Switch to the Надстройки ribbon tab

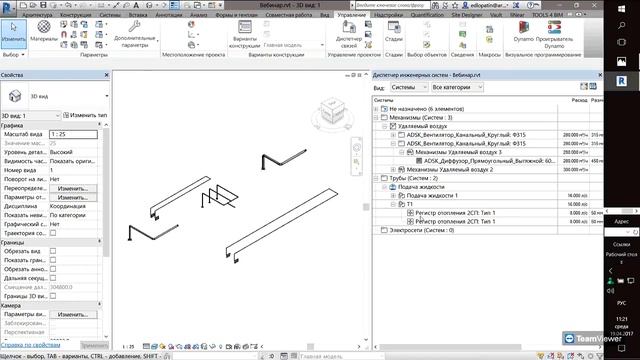click(x=389, y=15)
